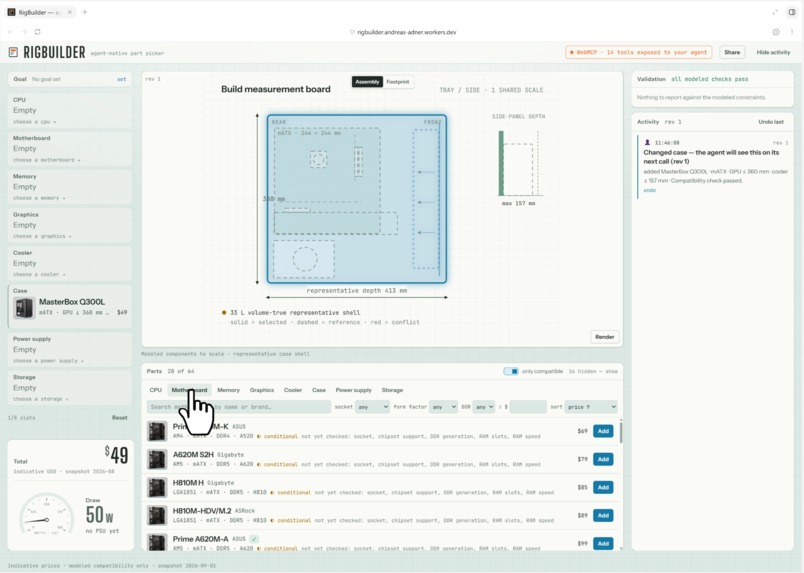The image size is (804, 573).
Task: Click the Prime A620M-A motherboard thumbnail
Action: click(157, 542)
